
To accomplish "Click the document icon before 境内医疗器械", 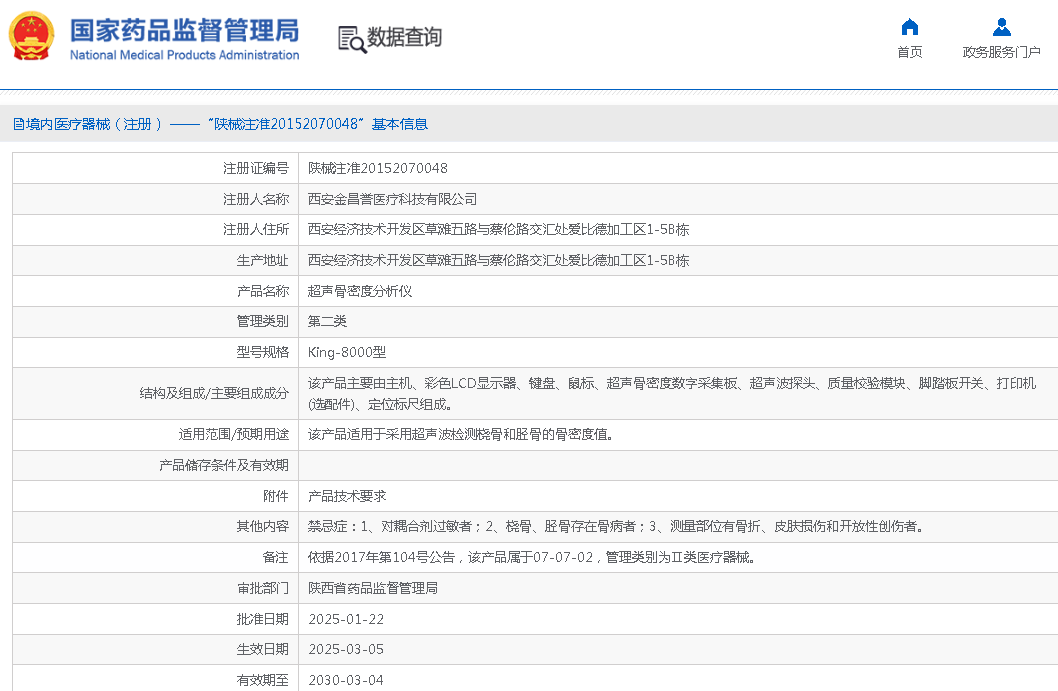I will (18, 124).
